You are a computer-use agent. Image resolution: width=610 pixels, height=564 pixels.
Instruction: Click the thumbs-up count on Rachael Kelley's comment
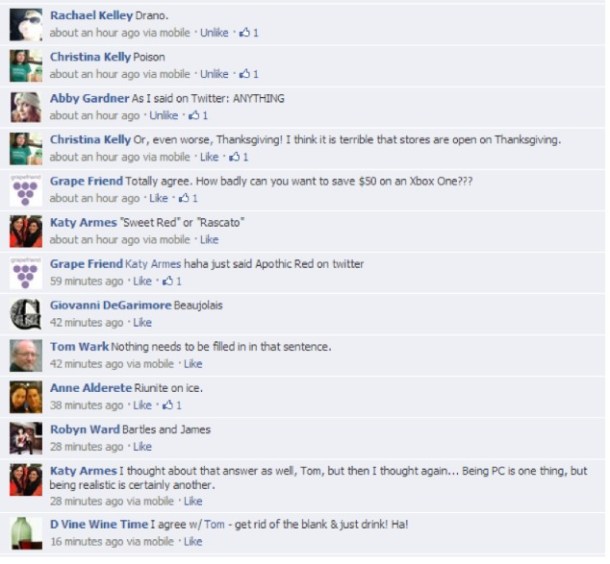(x=249, y=33)
